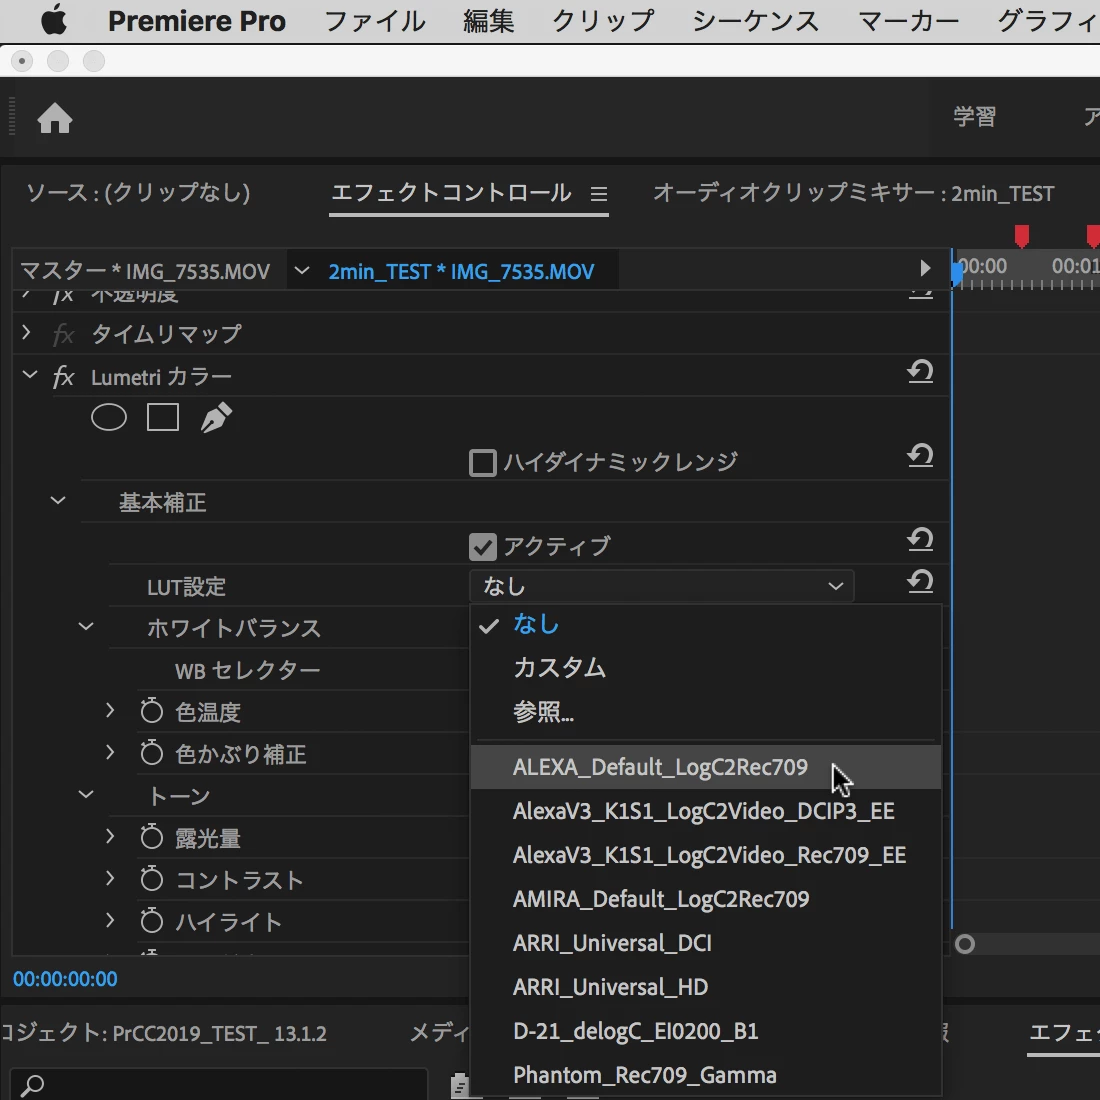Expand the 色かぶり補正 parameter
Viewport: 1100px width, 1100px height.
110,752
